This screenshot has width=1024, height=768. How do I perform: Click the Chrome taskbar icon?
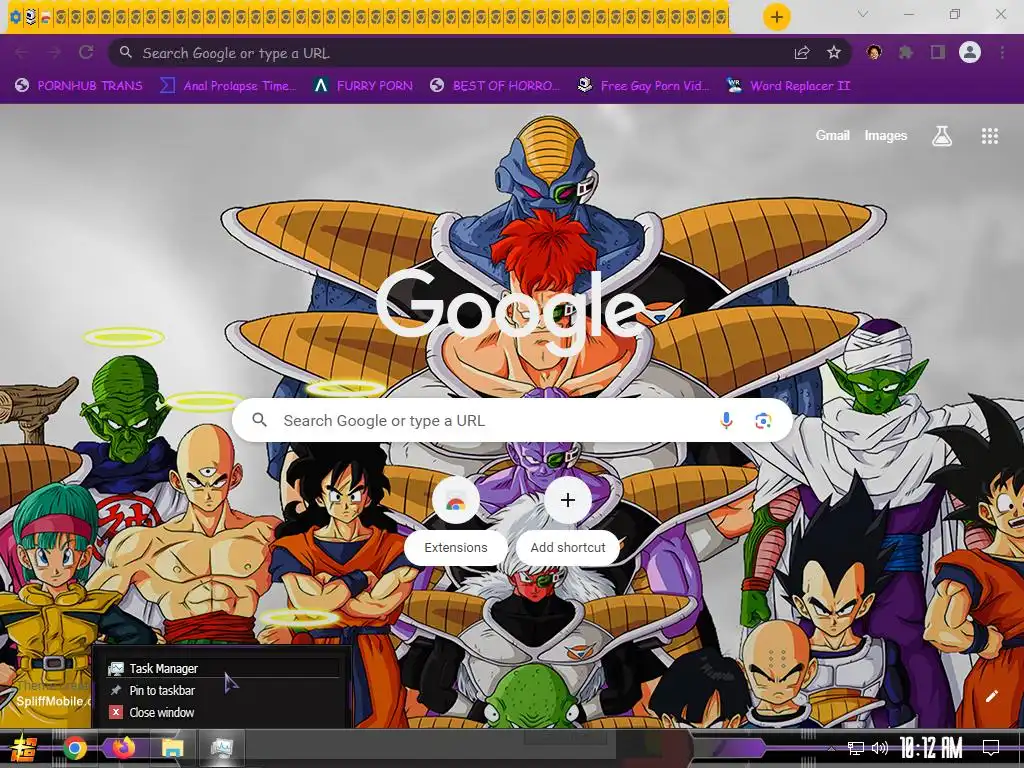(74, 748)
